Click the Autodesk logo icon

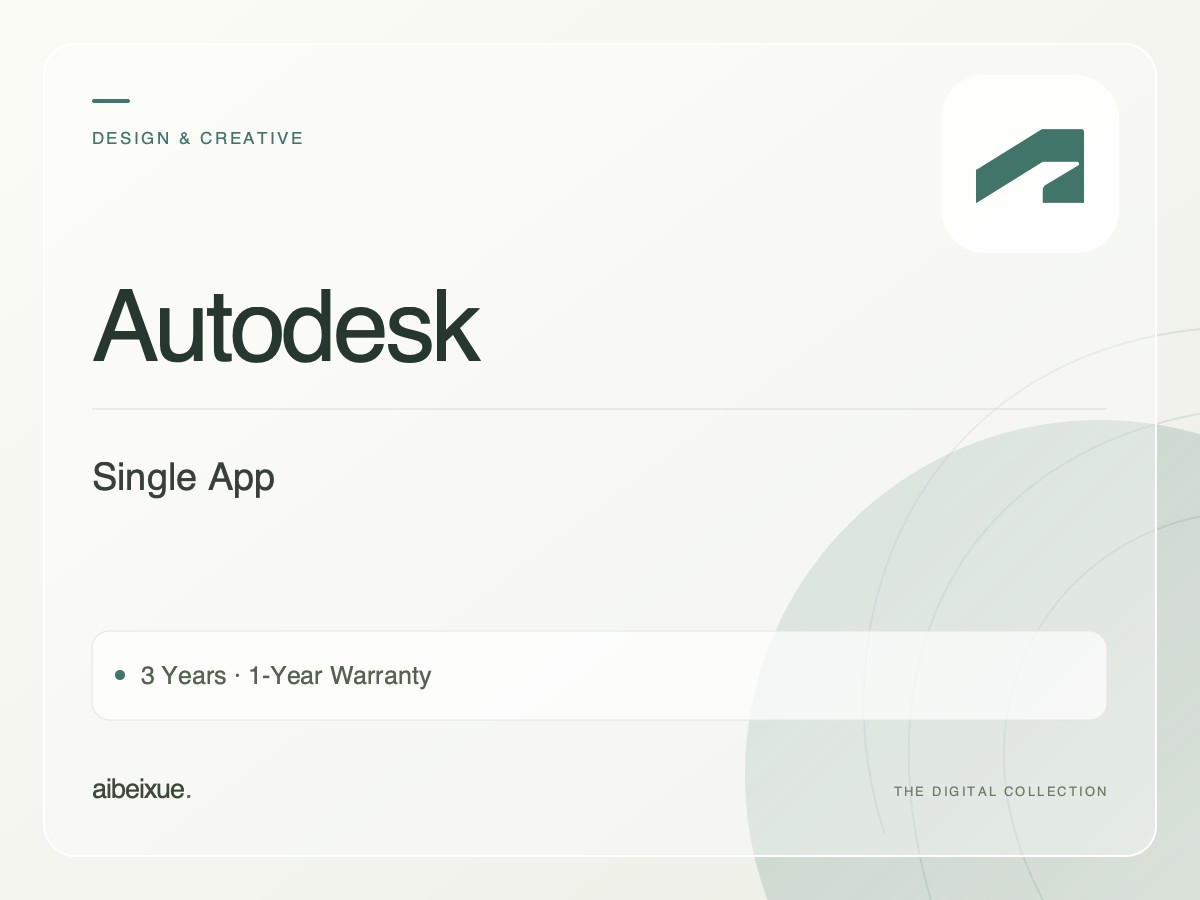pos(1030,164)
